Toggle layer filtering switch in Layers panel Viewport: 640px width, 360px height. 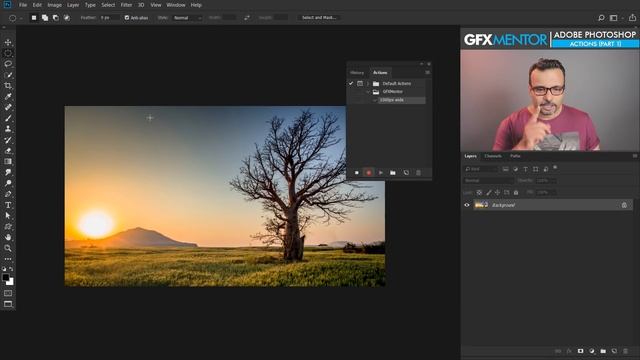[x=555, y=167]
